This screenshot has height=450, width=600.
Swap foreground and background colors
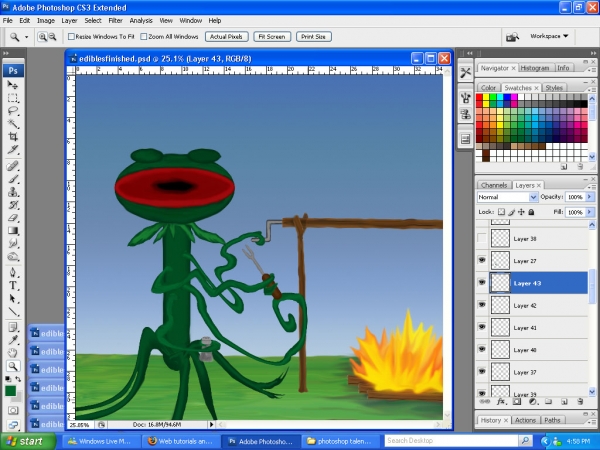18,379
